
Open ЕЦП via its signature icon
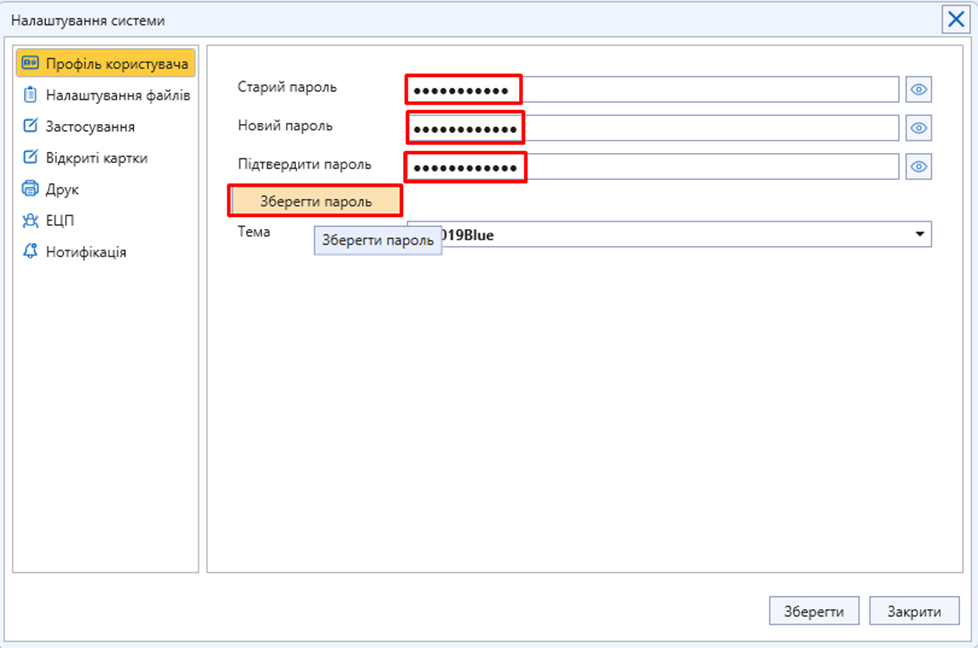tap(30, 221)
